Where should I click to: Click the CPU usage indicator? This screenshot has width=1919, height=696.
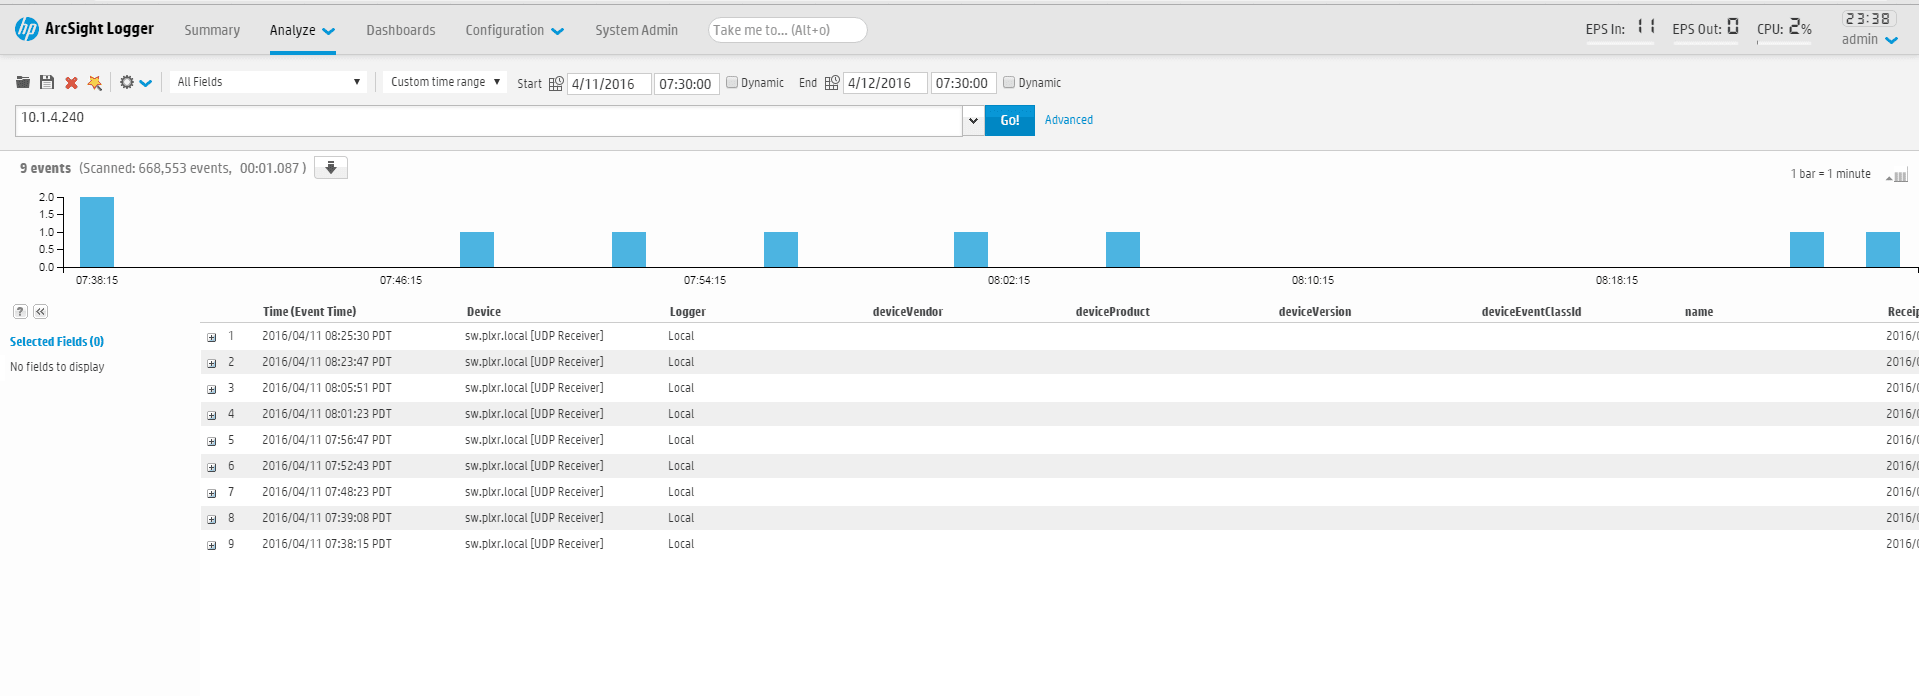tap(1784, 28)
